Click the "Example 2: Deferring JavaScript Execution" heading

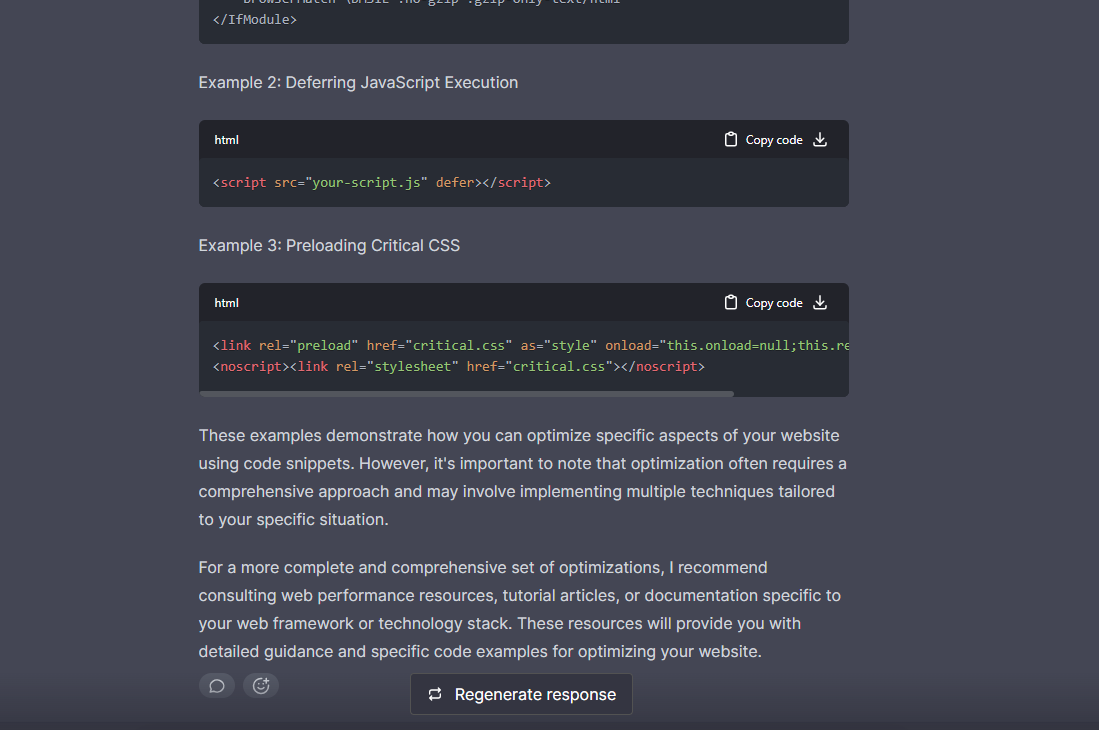point(358,82)
